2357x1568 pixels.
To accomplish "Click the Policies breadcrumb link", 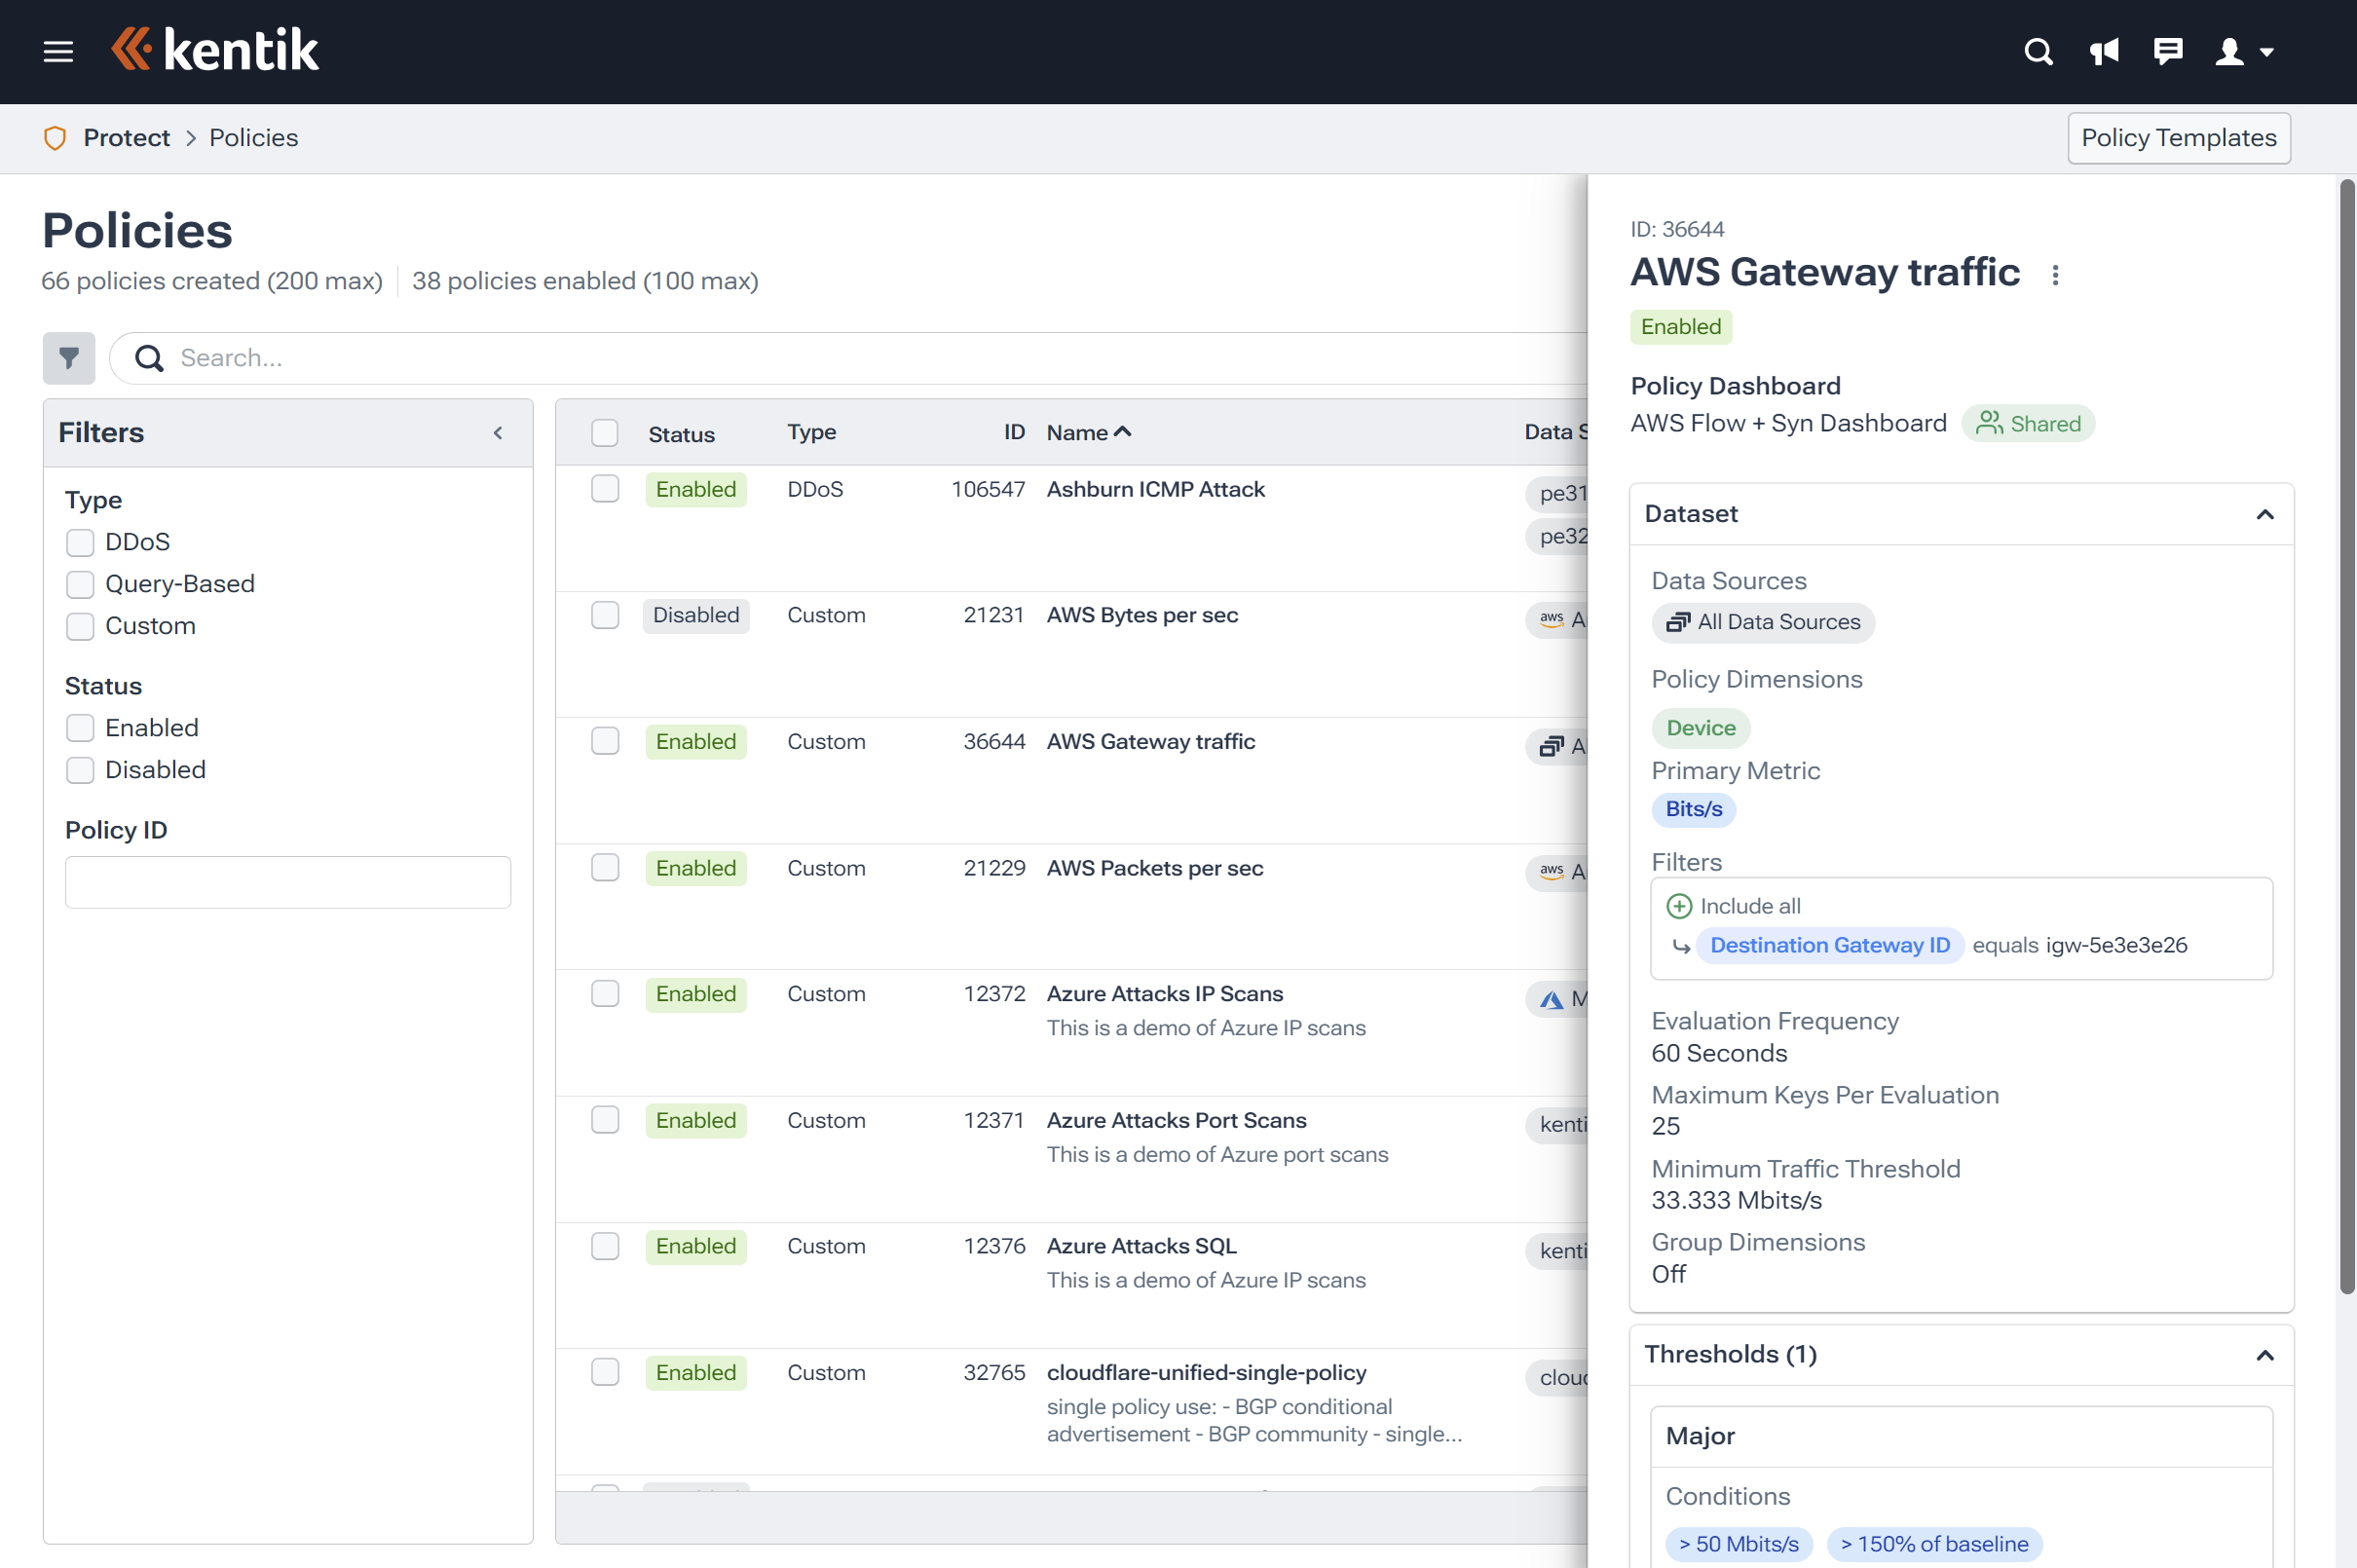I will (252, 136).
